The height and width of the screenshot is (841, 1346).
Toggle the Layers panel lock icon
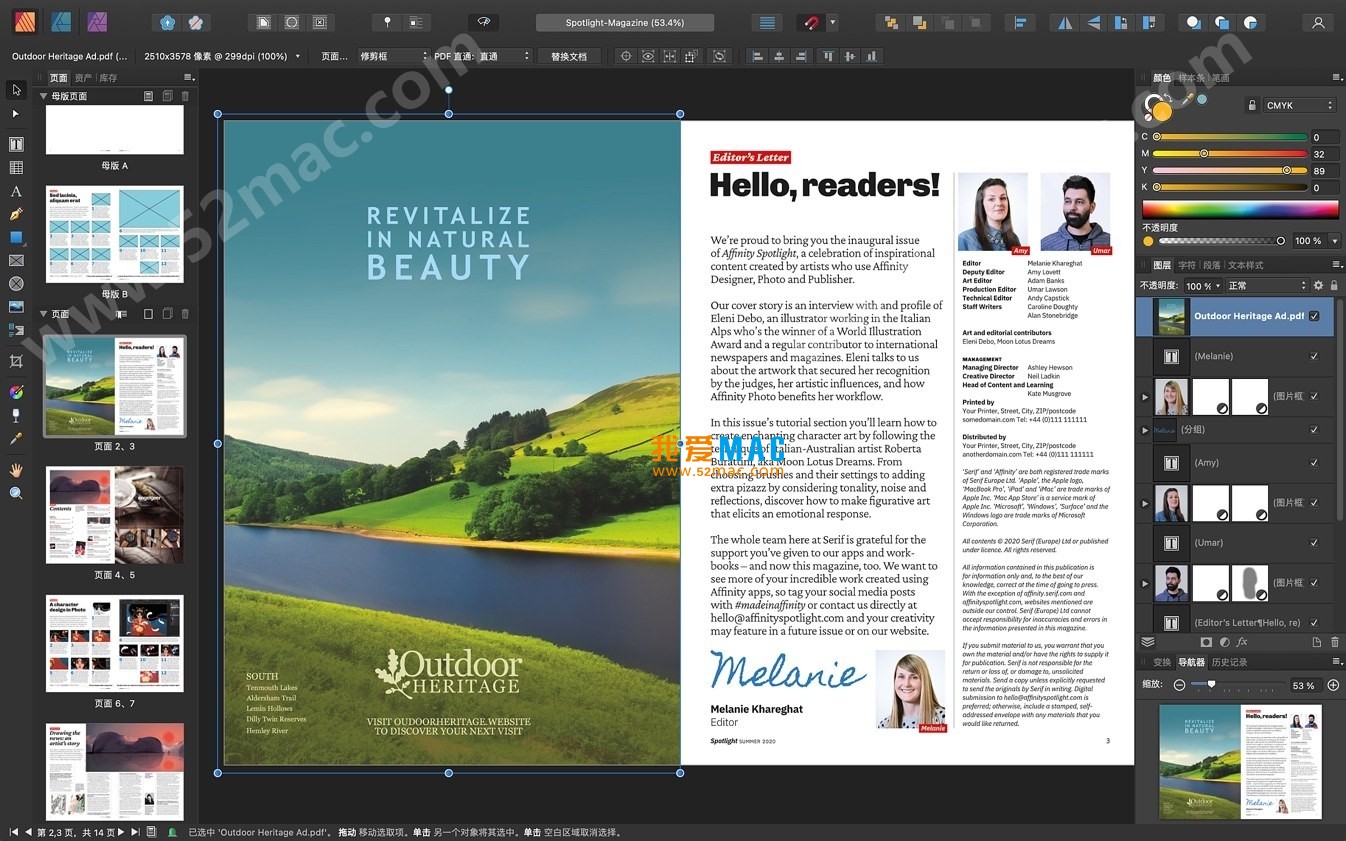point(1333,286)
